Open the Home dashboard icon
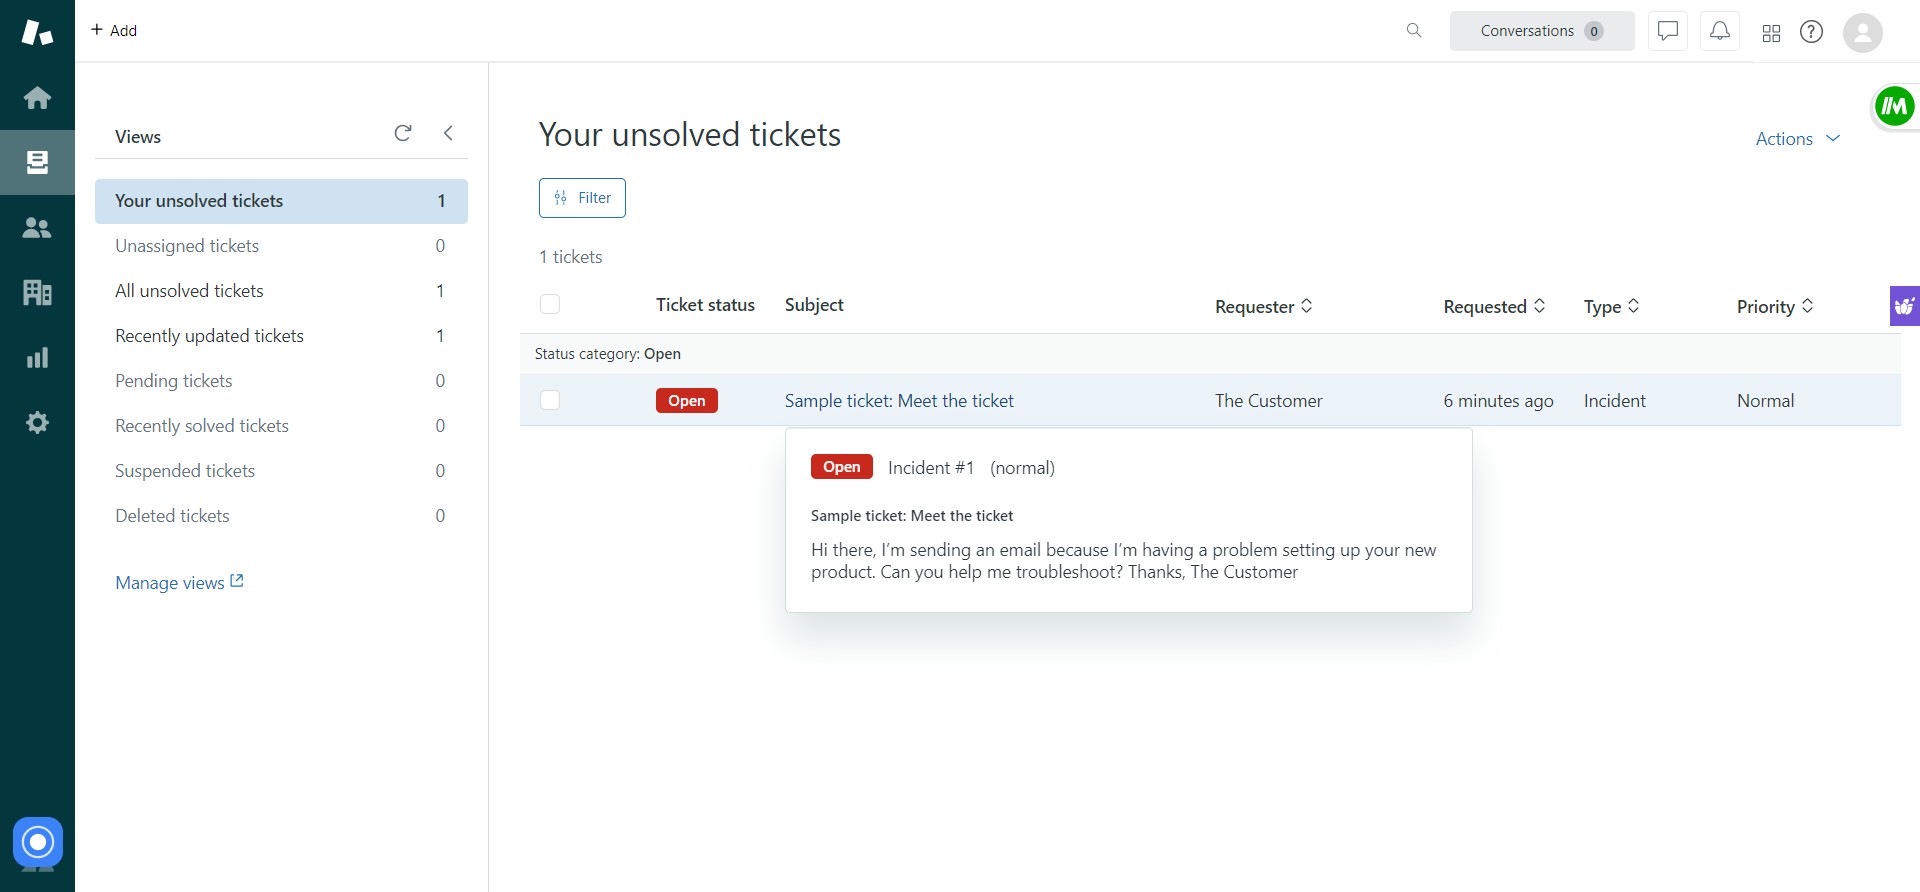The height and width of the screenshot is (892, 1920). coord(37,97)
